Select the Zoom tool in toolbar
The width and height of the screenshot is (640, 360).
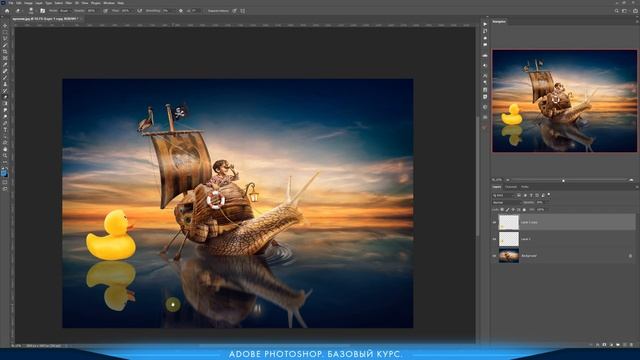pos(5,155)
